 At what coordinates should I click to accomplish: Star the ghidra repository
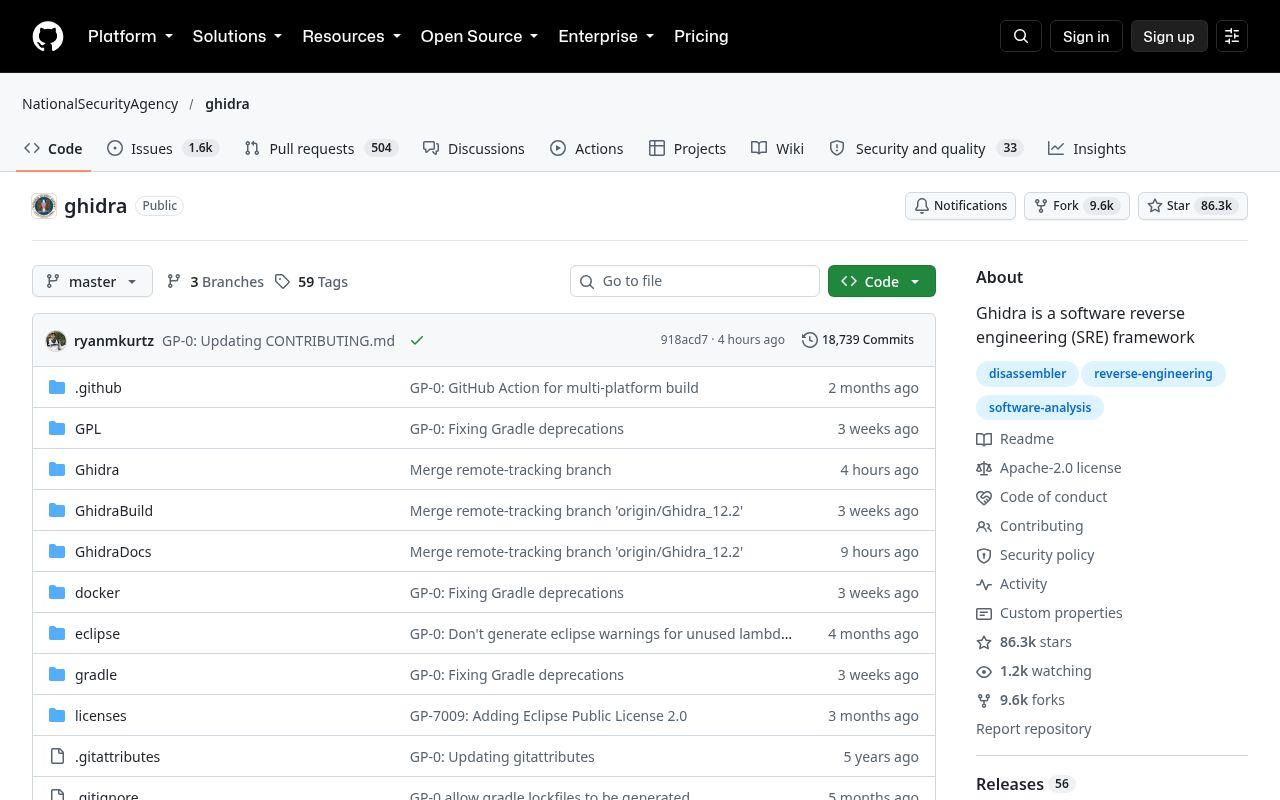coord(1193,206)
